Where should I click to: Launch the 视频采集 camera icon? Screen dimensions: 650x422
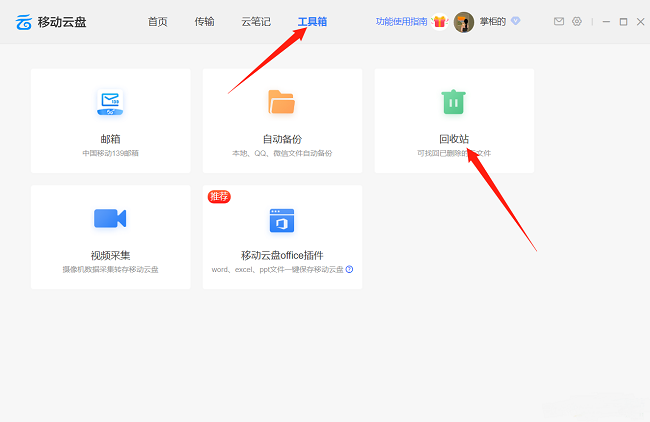pos(110,219)
